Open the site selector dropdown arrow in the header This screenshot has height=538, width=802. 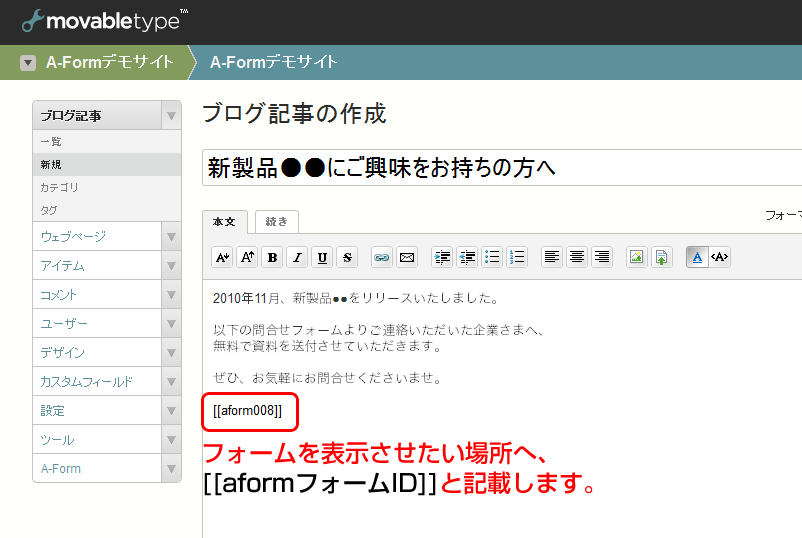tap(28, 63)
